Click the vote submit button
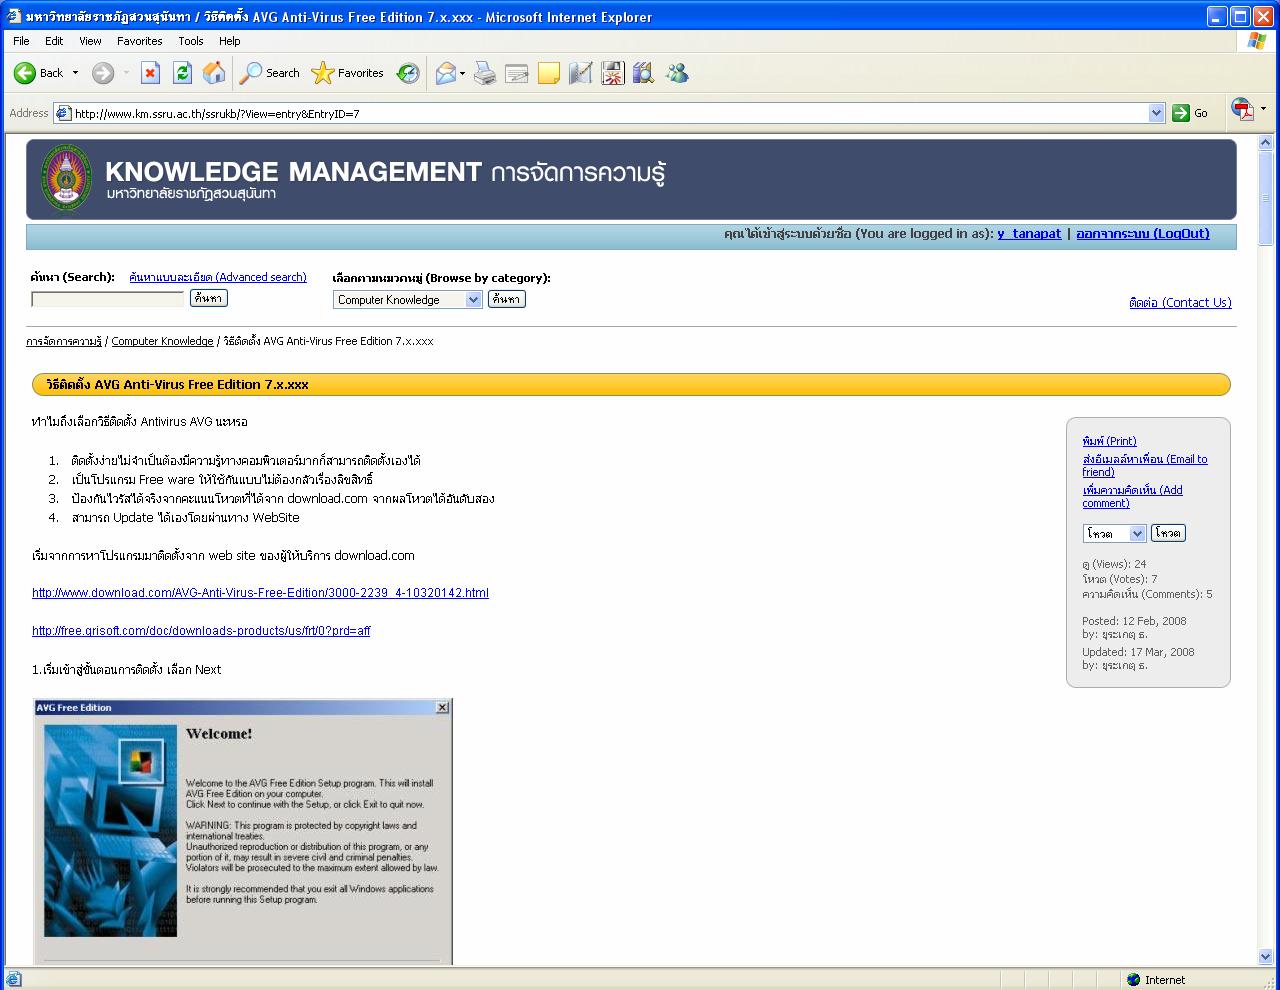Viewport: 1280px width, 990px height. pos(1168,533)
